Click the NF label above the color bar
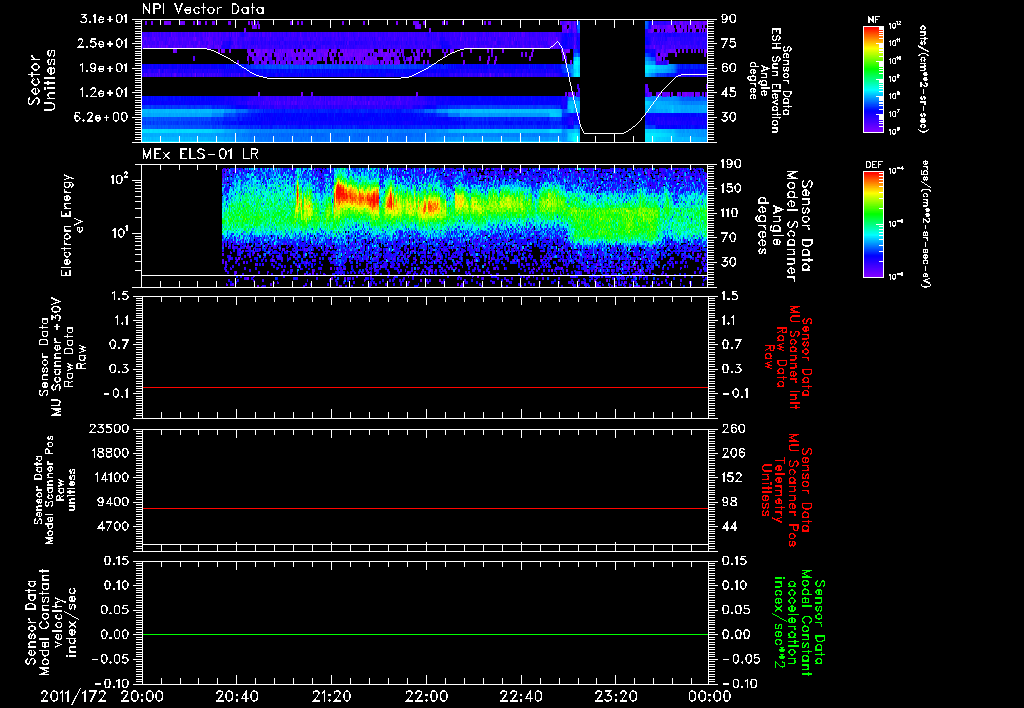Image resolution: width=1024 pixels, height=708 pixels. tap(873, 20)
